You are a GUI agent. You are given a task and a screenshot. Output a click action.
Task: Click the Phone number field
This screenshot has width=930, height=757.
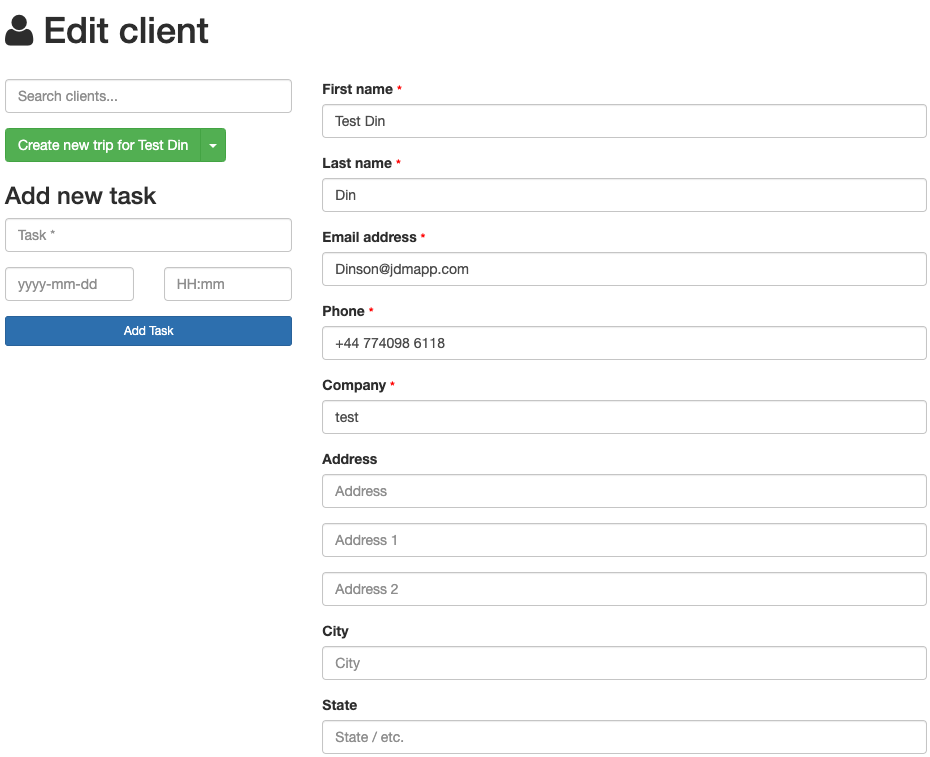624,343
